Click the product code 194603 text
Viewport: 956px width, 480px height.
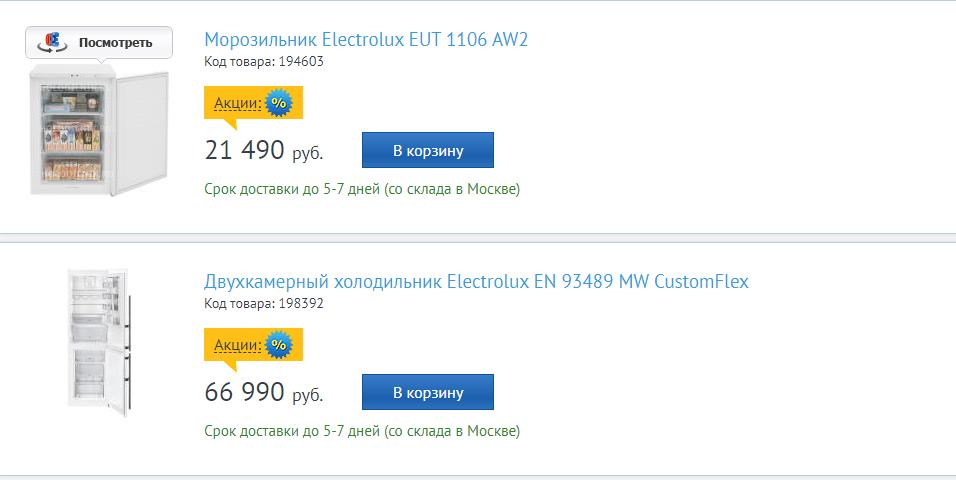(x=264, y=62)
